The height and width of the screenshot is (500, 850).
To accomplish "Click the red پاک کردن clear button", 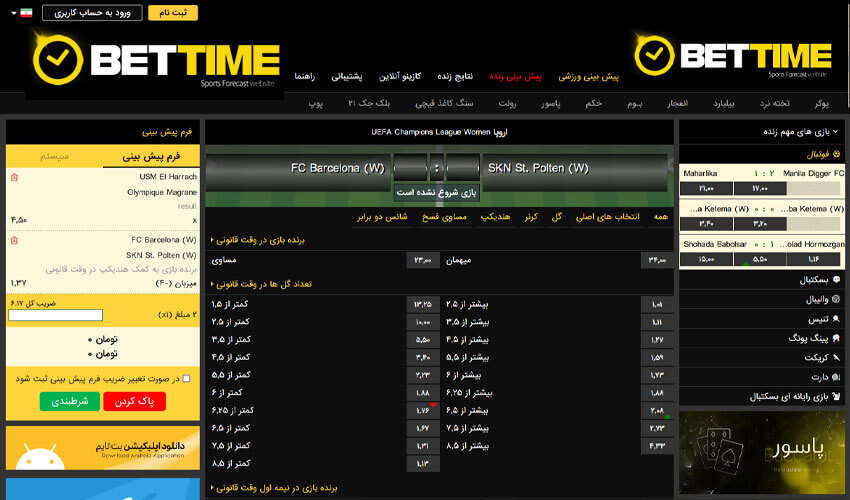I will pyautogui.click(x=134, y=401).
